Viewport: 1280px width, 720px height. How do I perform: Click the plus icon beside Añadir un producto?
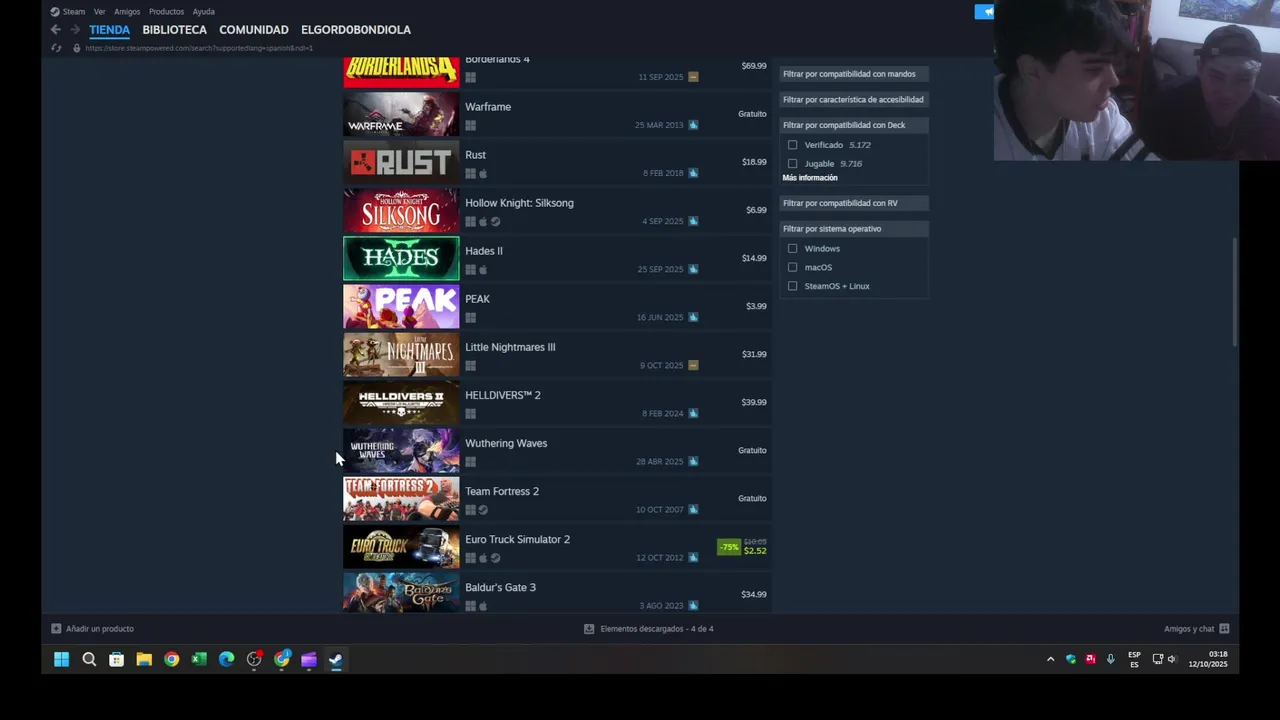coord(56,629)
